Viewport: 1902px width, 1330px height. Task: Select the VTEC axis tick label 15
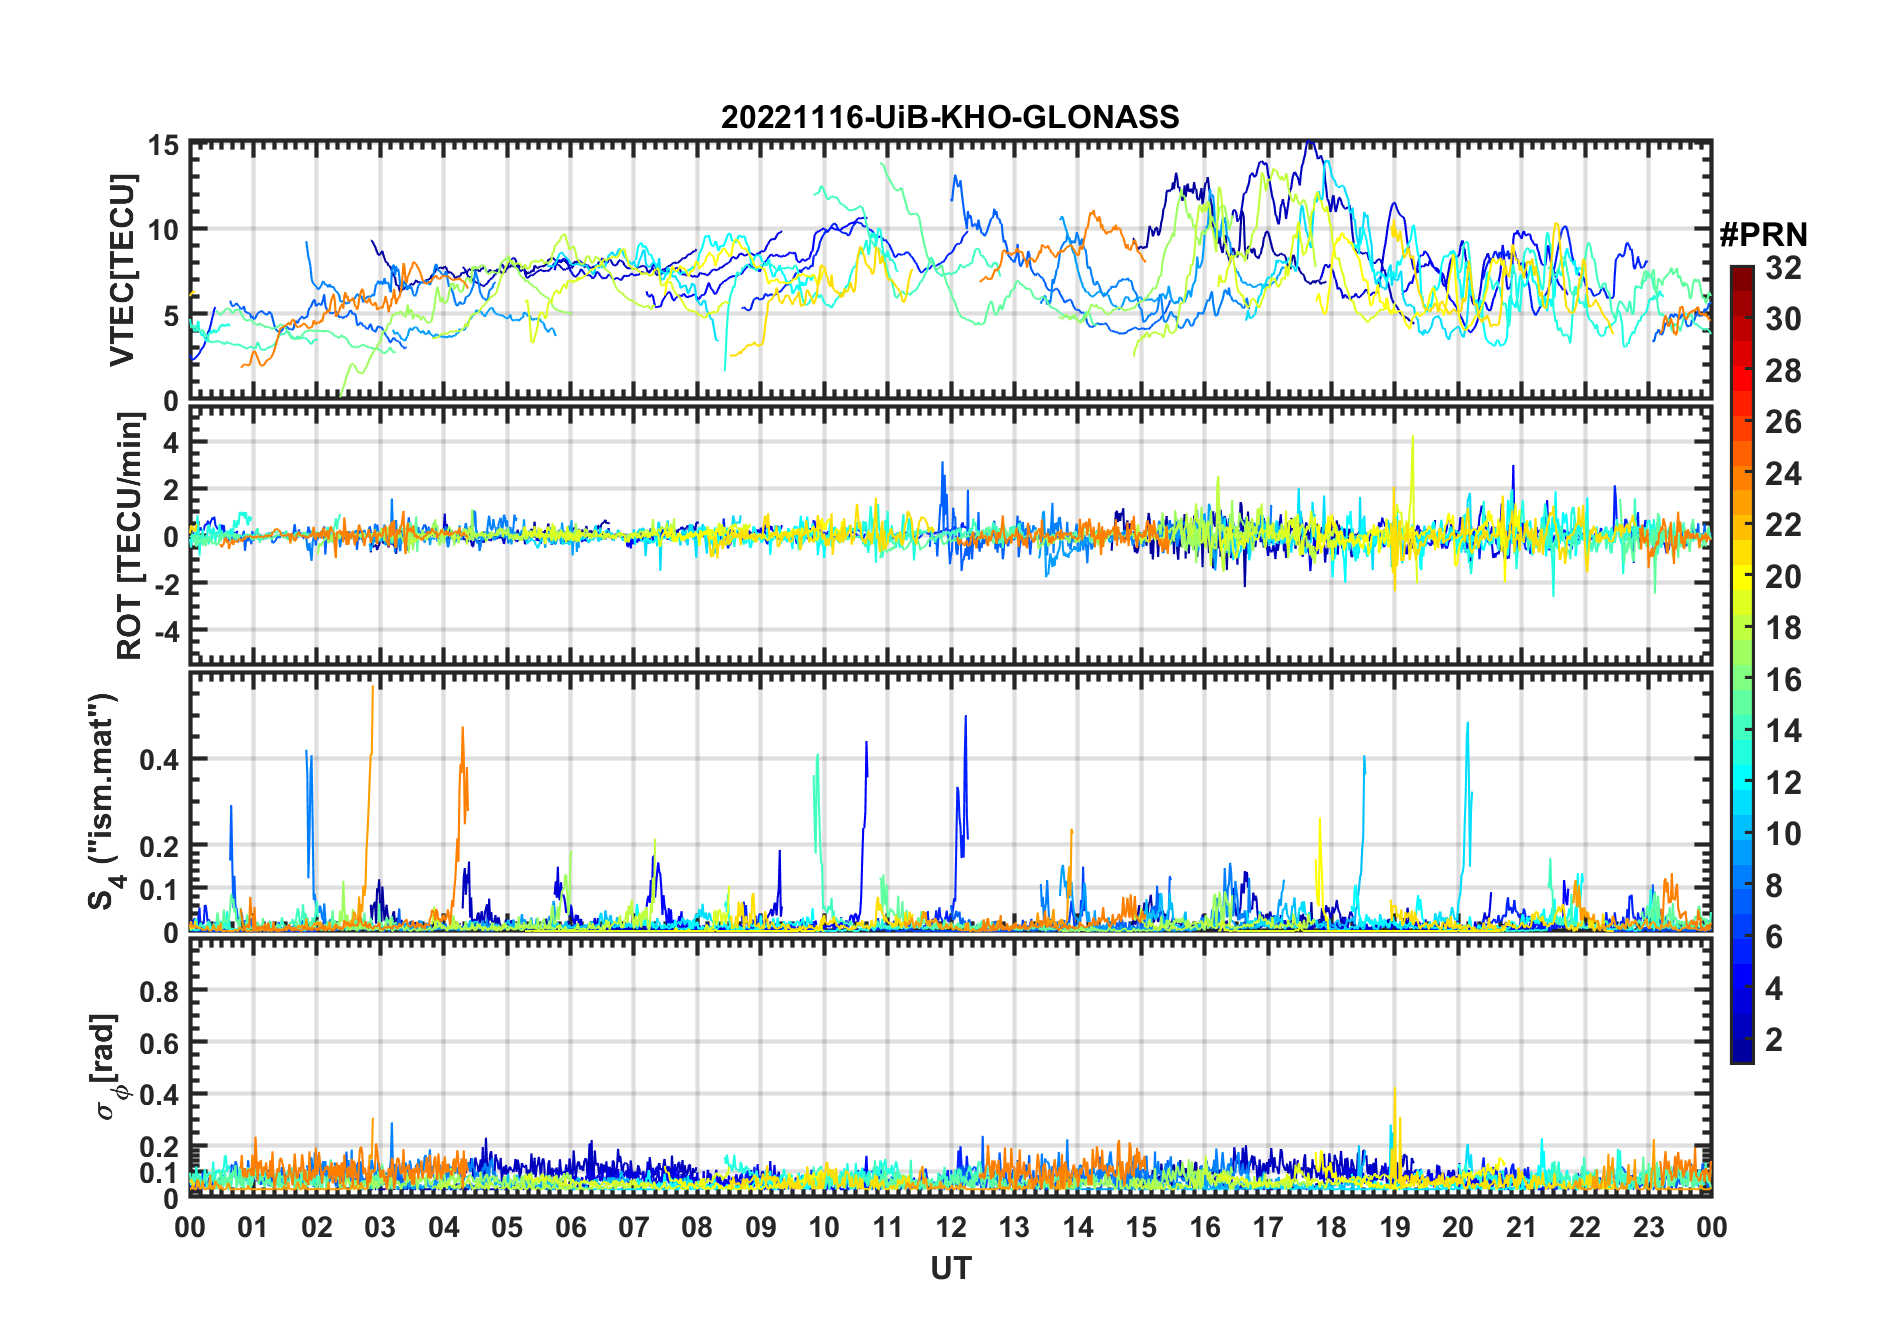163,146
